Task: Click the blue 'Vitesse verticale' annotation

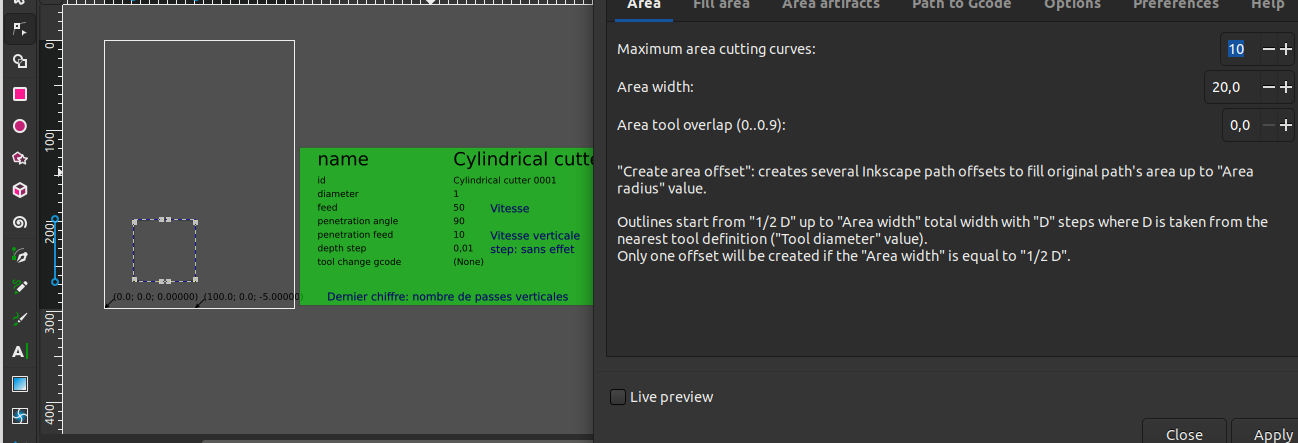Action: (535, 236)
